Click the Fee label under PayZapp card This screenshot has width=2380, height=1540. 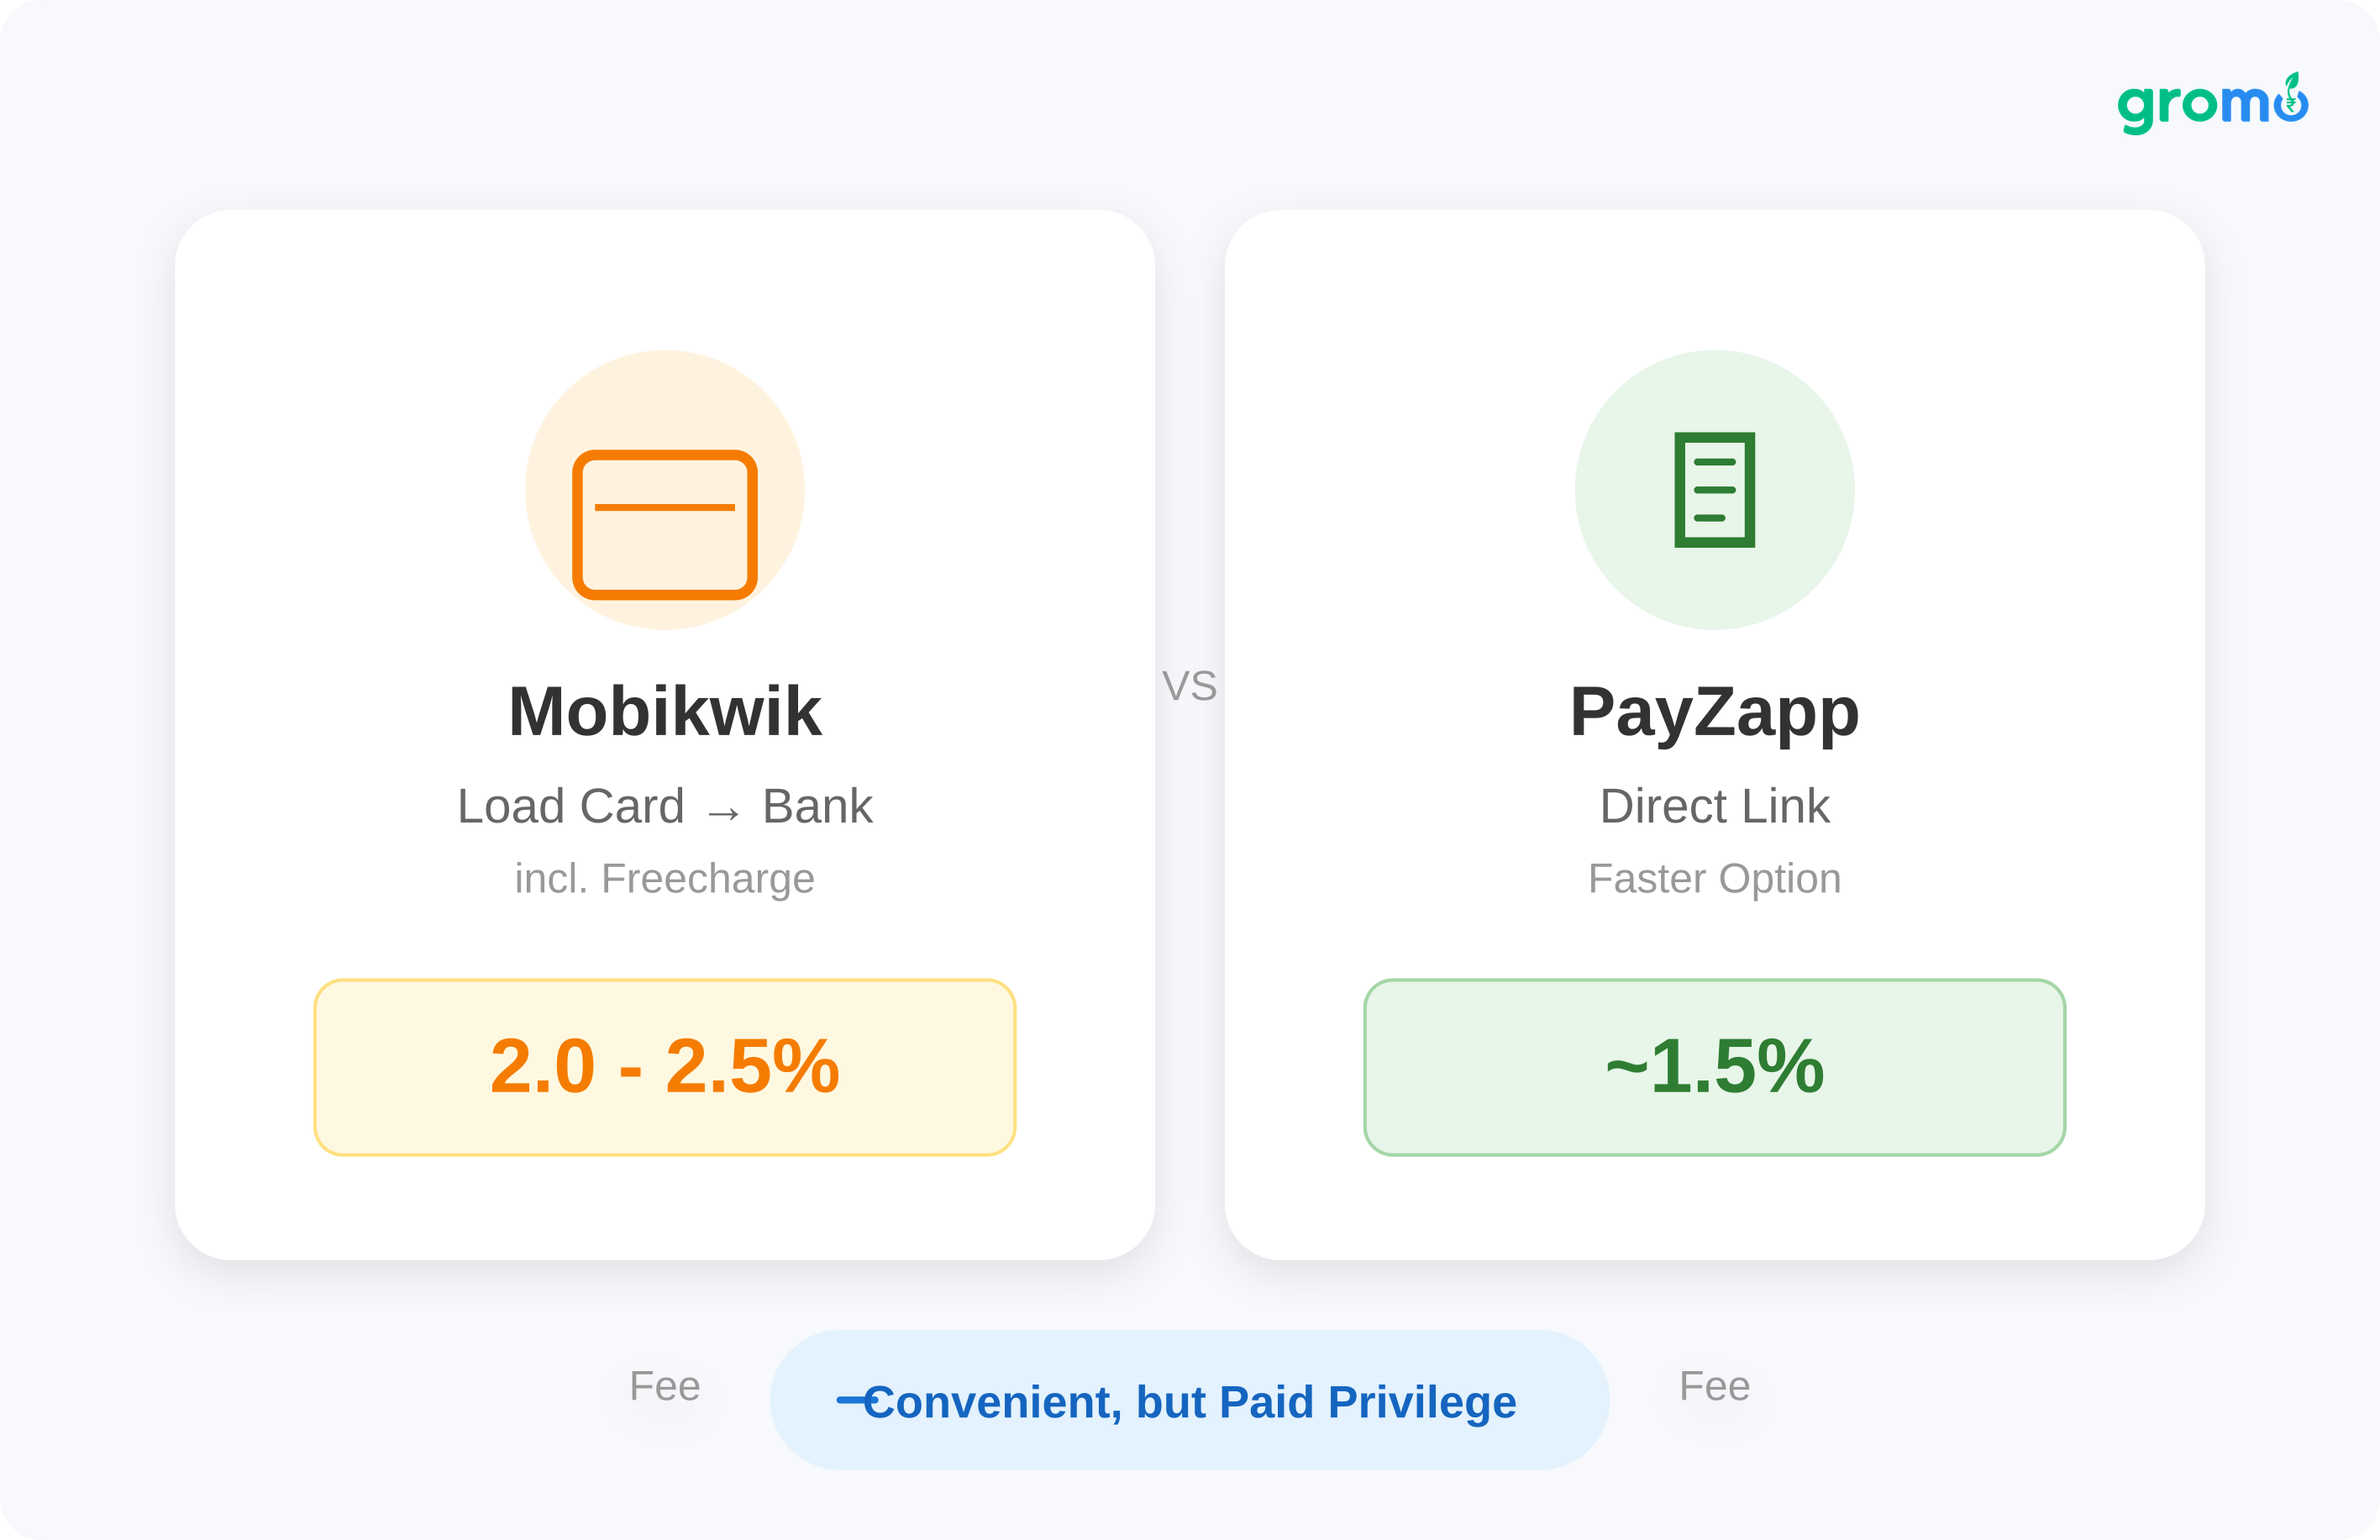(1714, 1386)
